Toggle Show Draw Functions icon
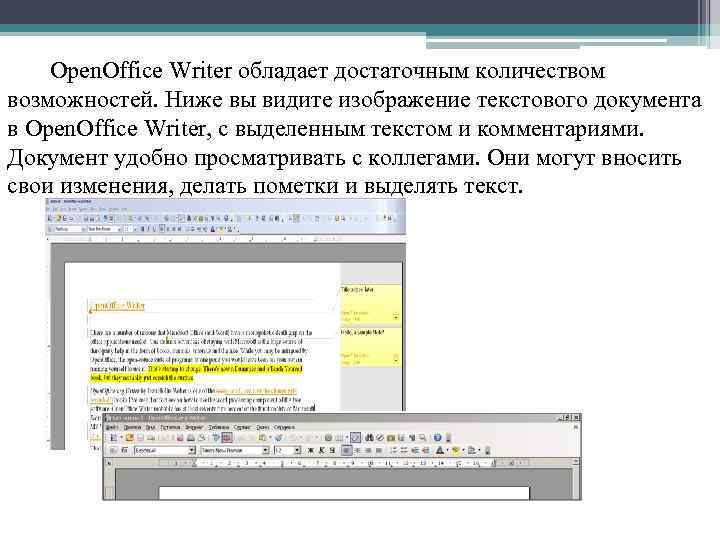Screen dimensions: 720x540 pos(355,438)
